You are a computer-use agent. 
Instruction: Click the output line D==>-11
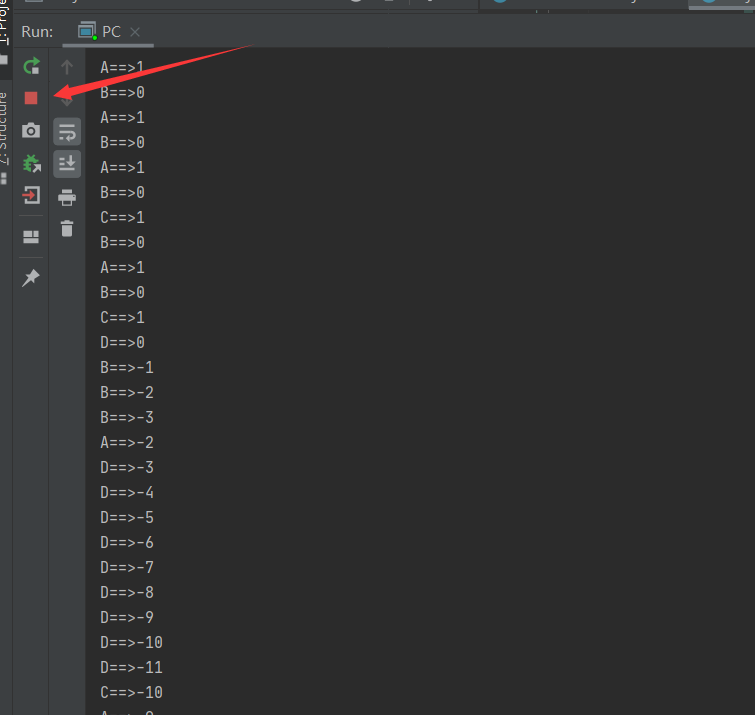pyautogui.click(x=131, y=667)
